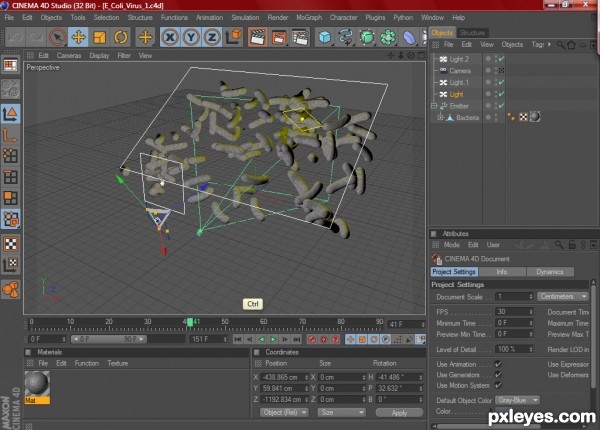Image resolution: width=600 pixels, height=430 pixels.
Task: Click the layout switch icon in sidebar
Action: 10,65
